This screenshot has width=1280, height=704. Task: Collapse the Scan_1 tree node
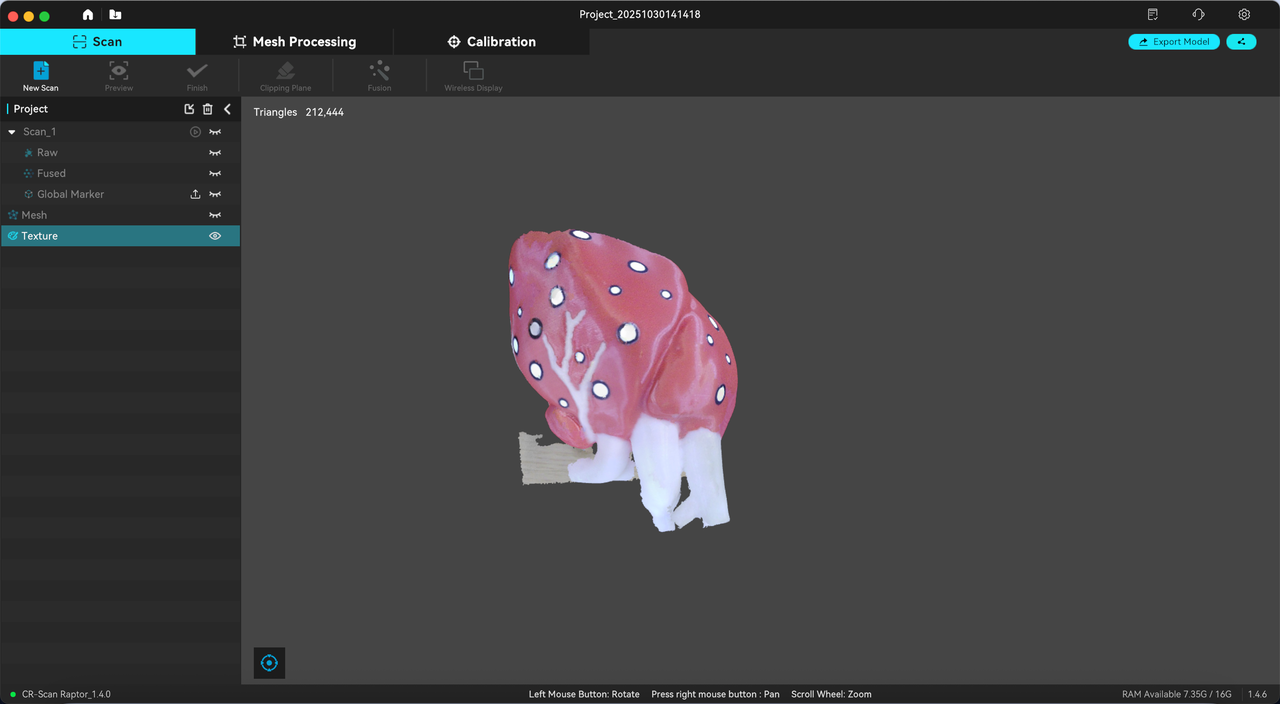click(x=12, y=132)
